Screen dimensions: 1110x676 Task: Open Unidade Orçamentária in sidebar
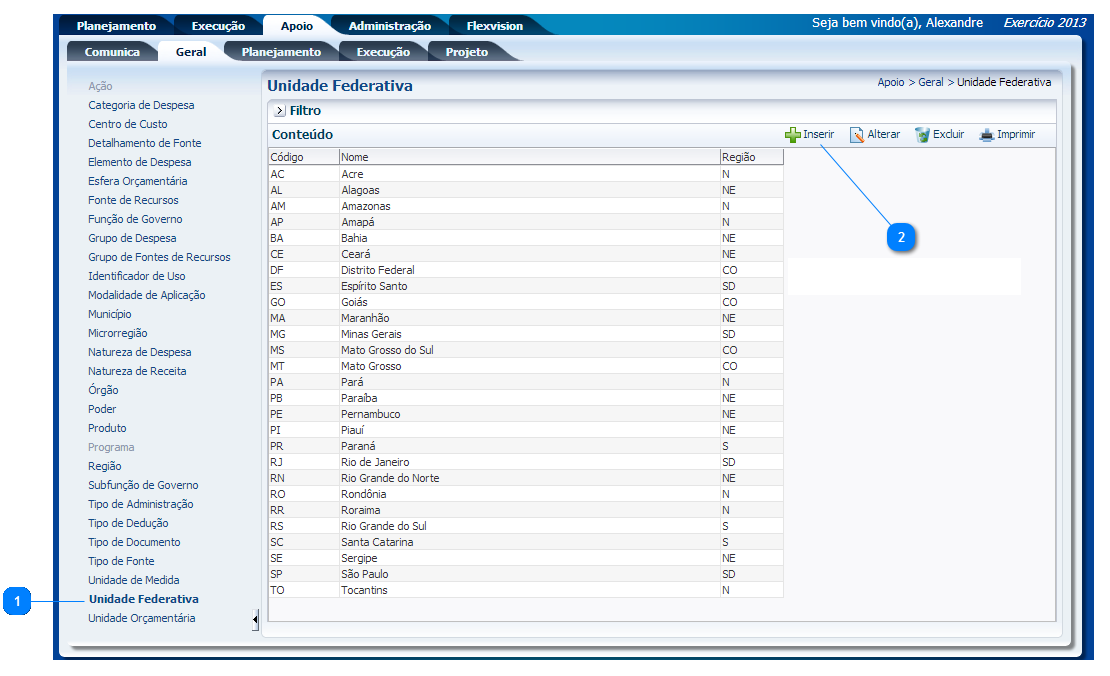141,618
